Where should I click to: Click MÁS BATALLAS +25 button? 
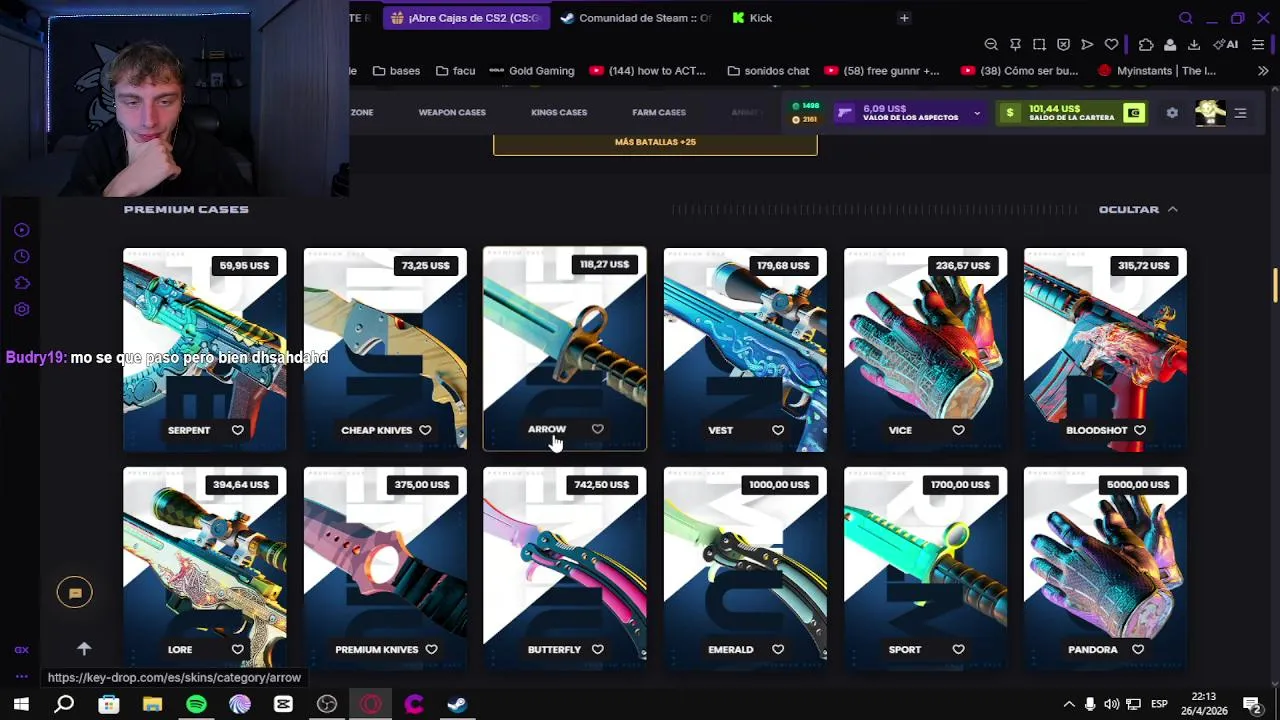[x=655, y=142]
